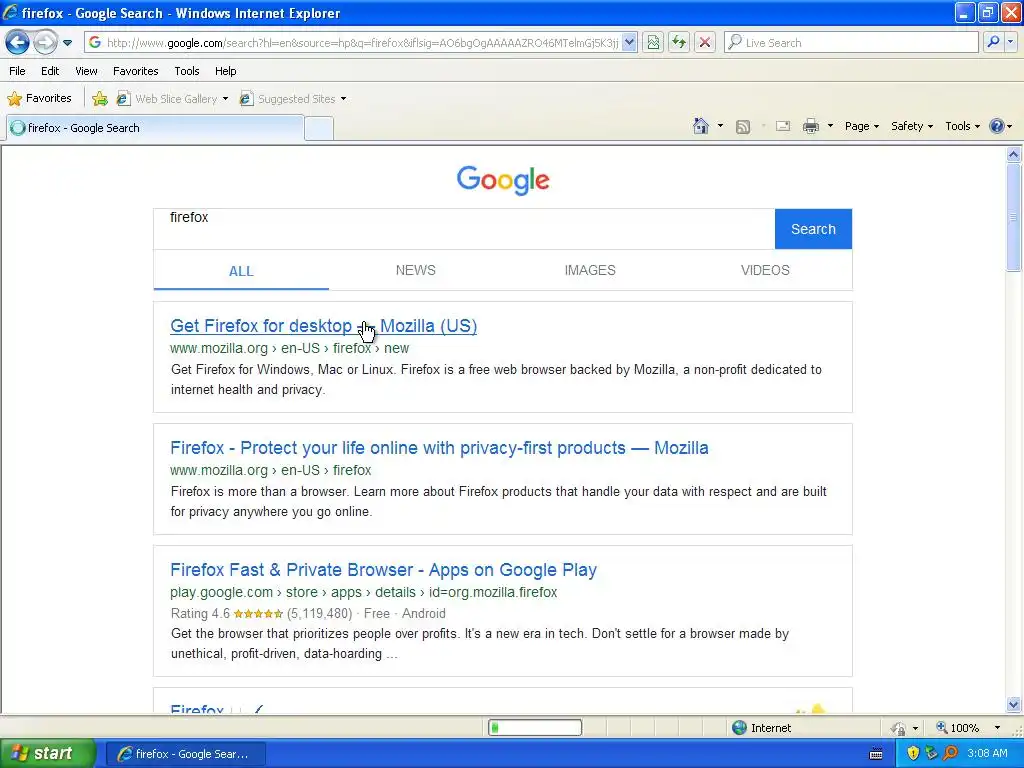1024x768 pixels.
Task: Click the Forward navigation arrow
Action: 44,43
